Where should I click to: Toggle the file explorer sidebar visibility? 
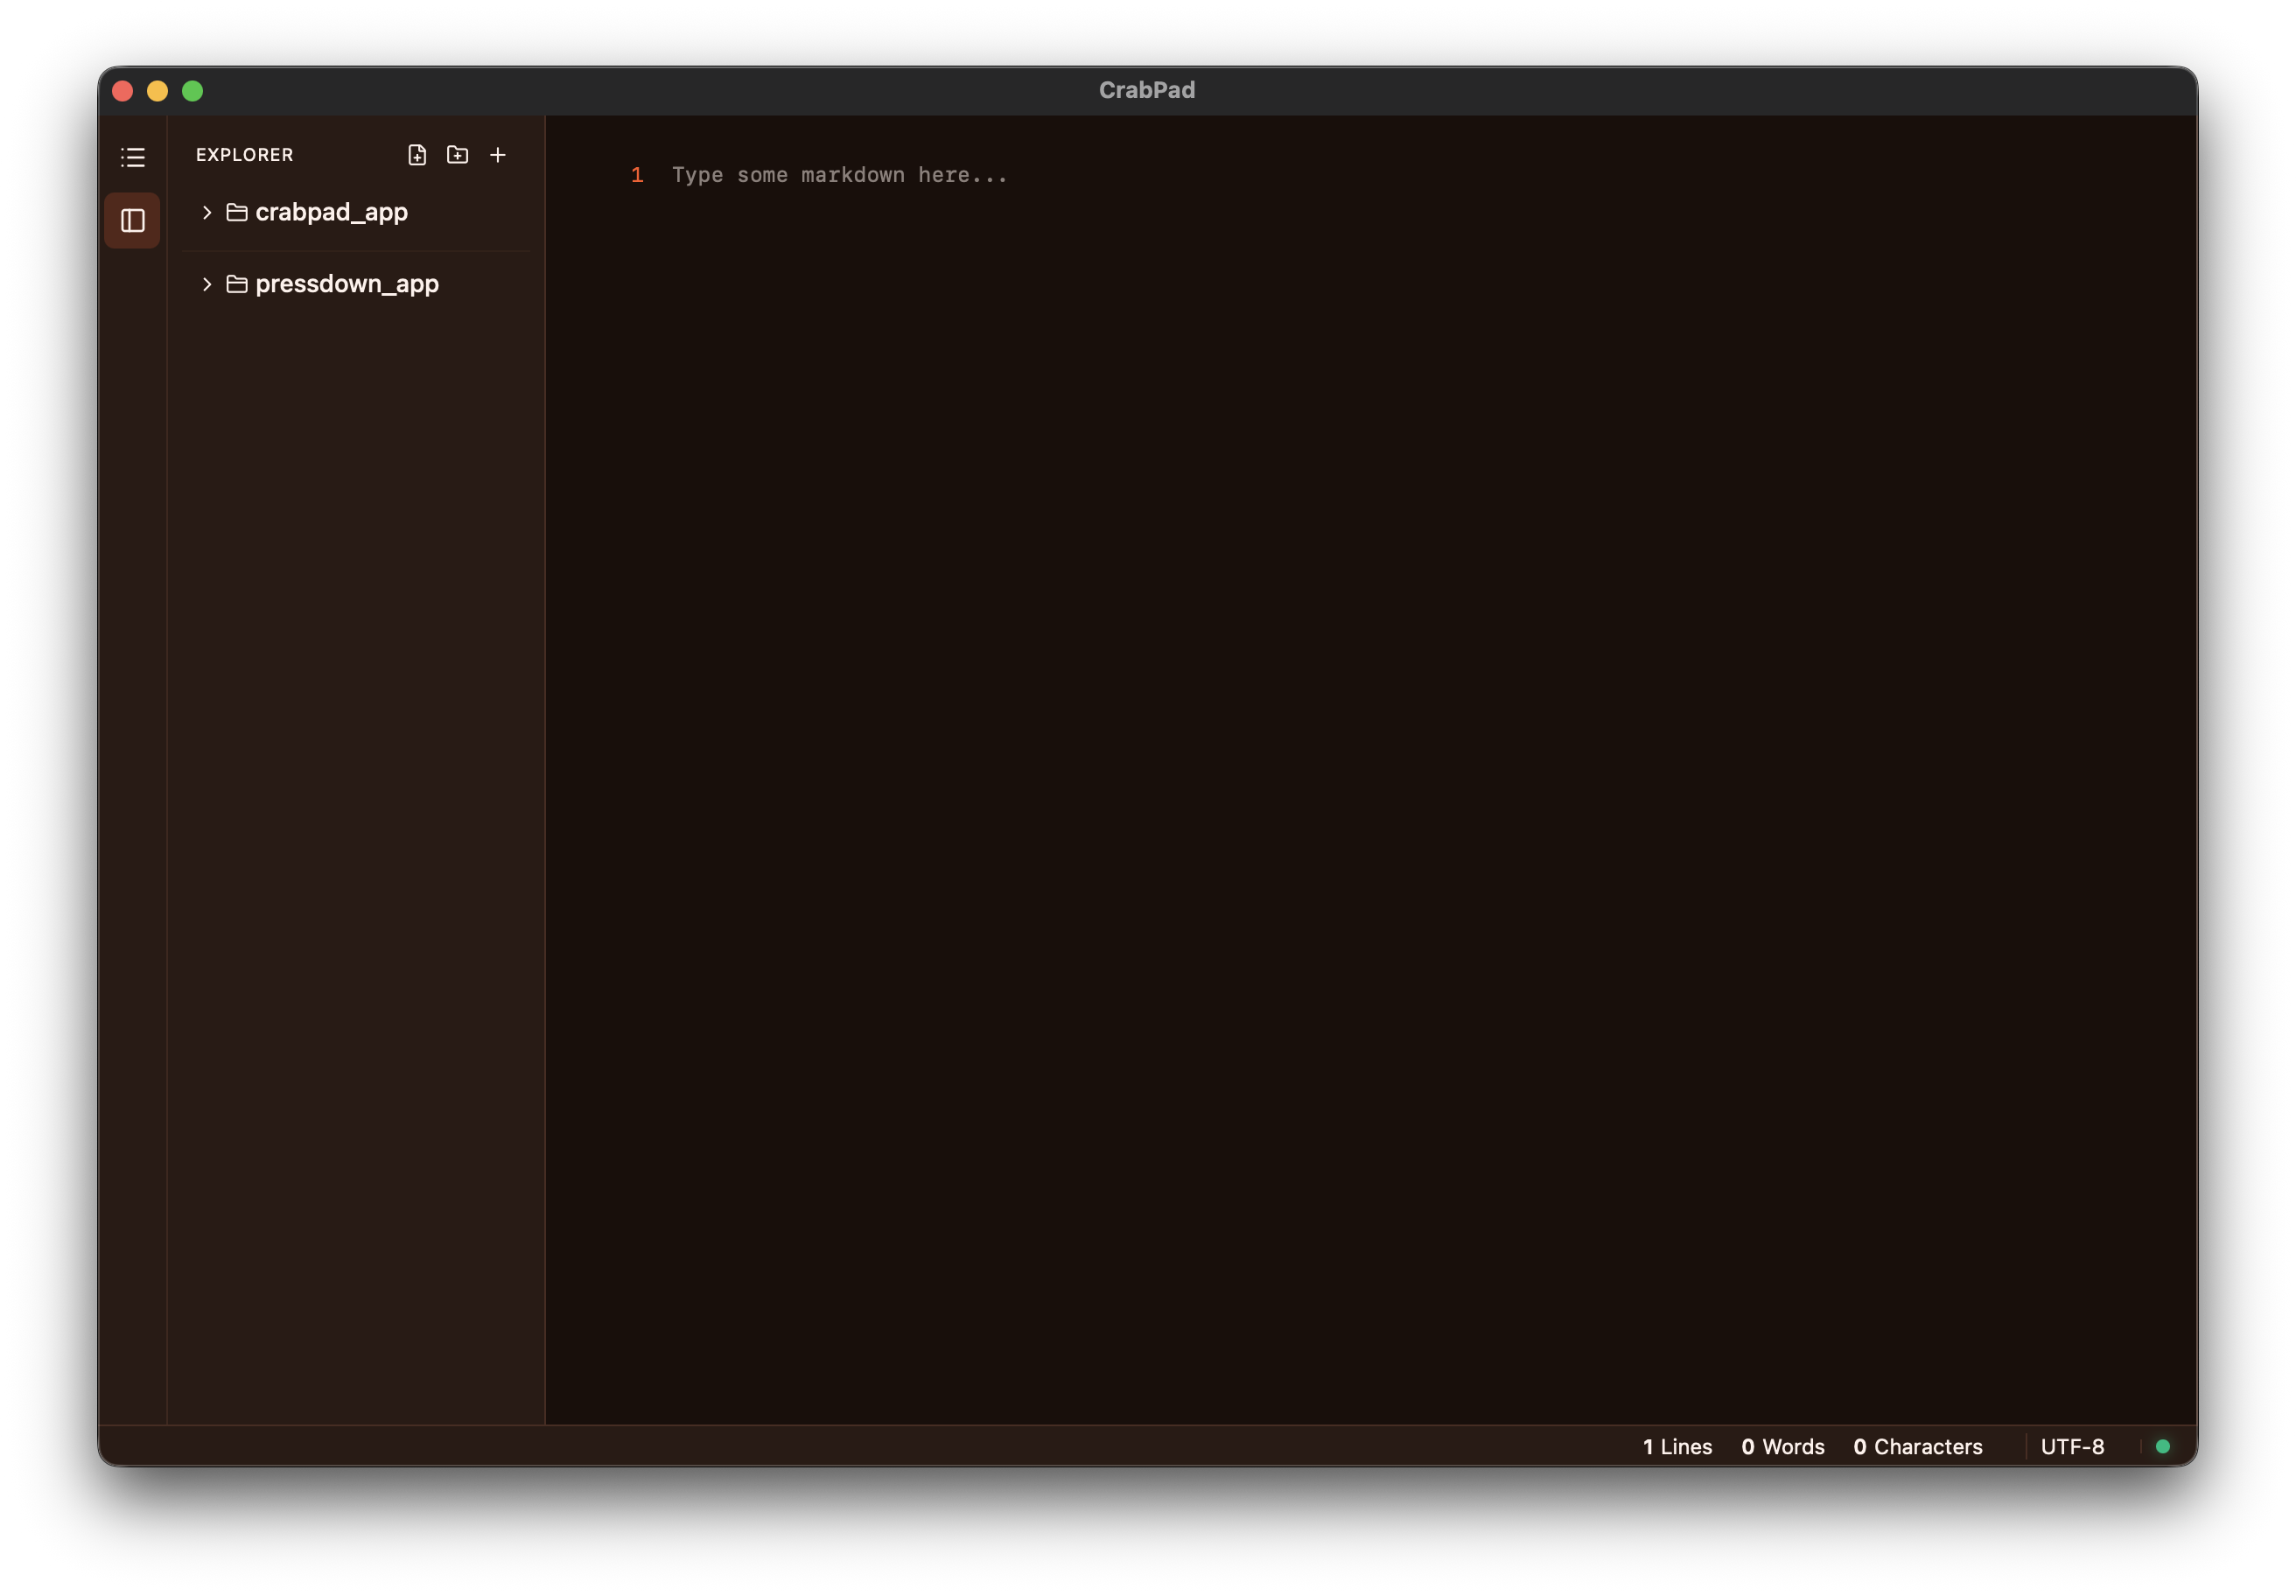(133, 221)
